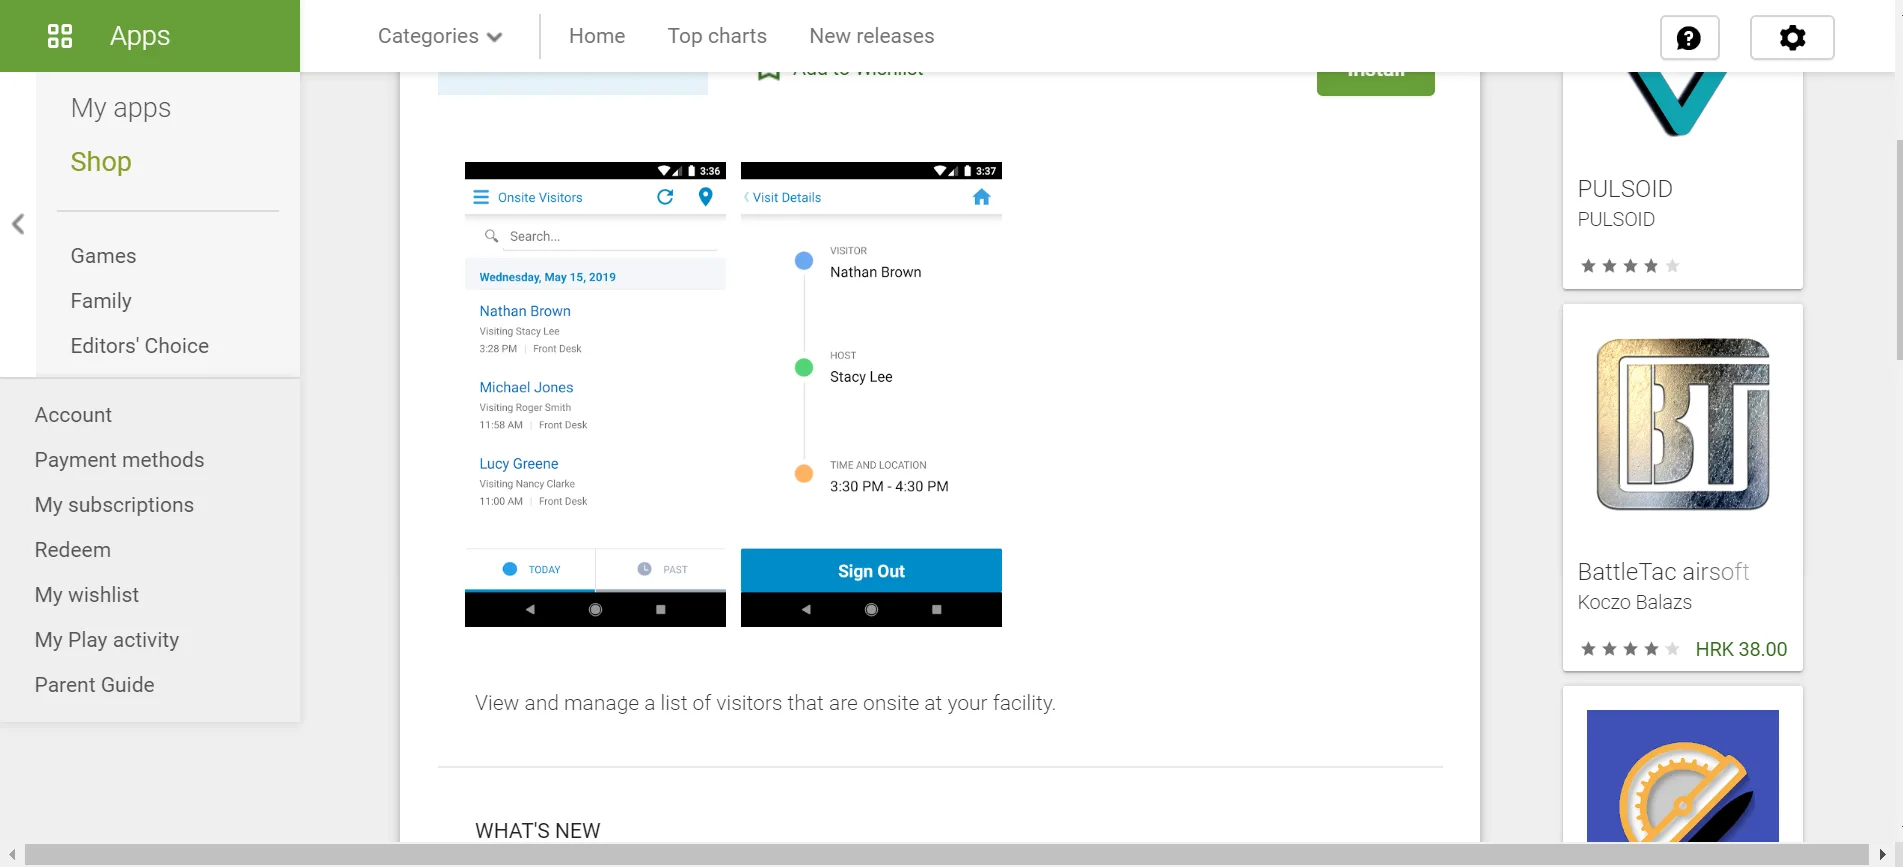Open My Play activity
The image size is (1903, 867).
[107, 640]
